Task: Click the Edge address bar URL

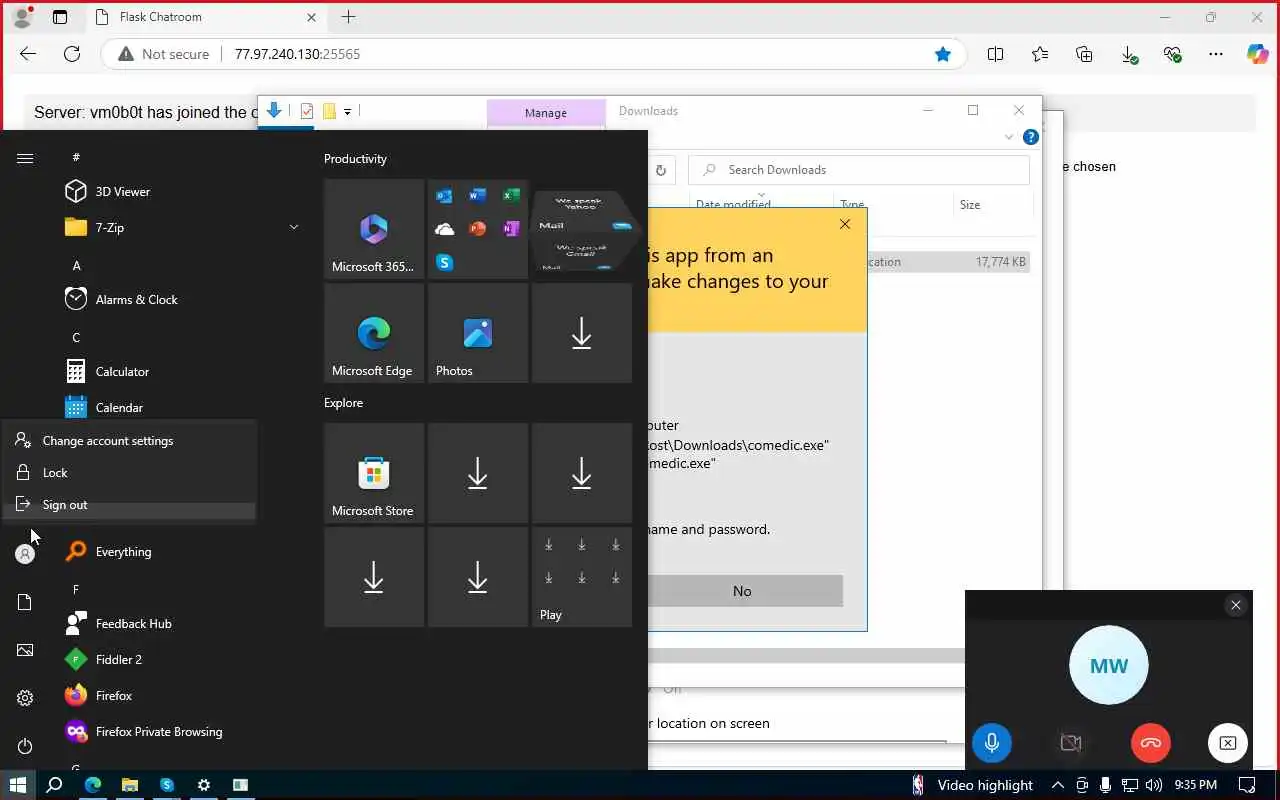Action: (297, 54)
